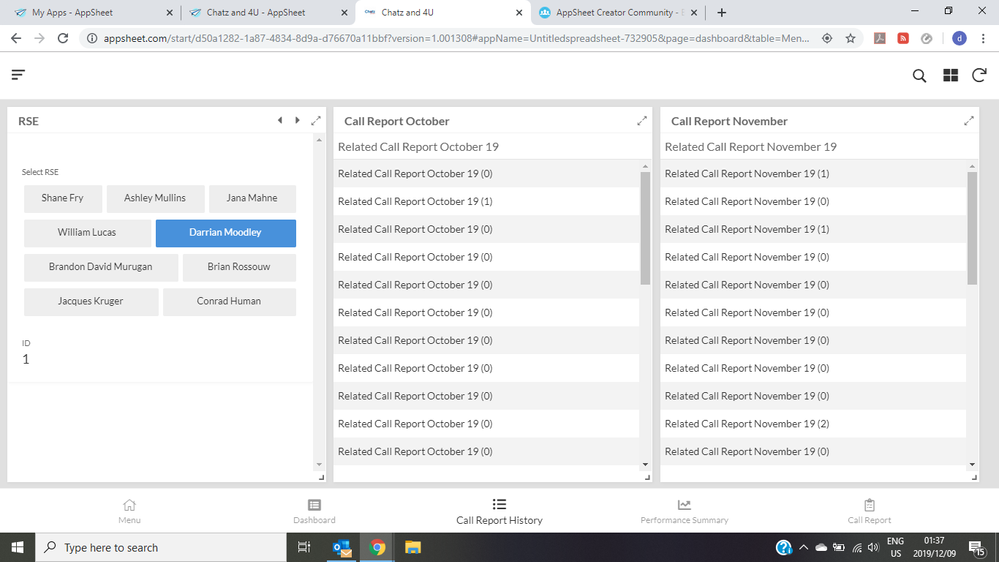Go back in browser history
999x562 pixels.
(x=16, y=38)
